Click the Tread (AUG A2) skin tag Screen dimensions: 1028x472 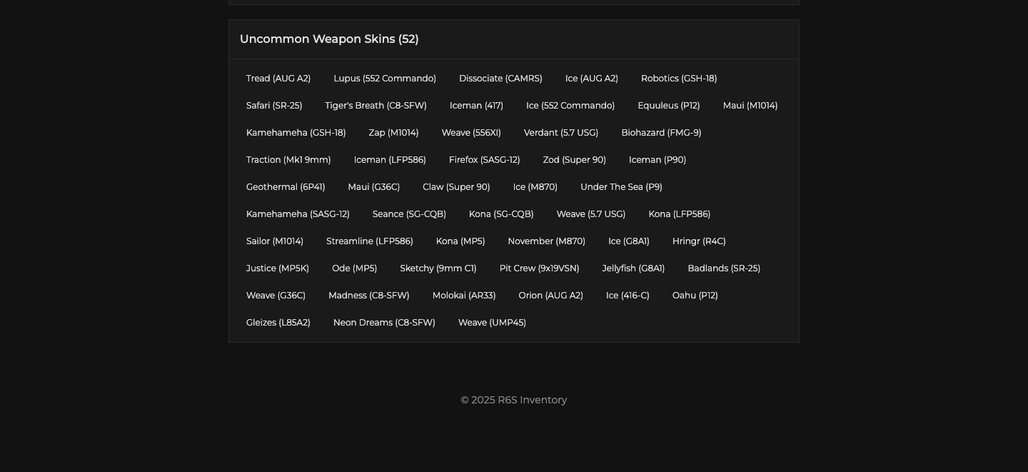point(278,79)
